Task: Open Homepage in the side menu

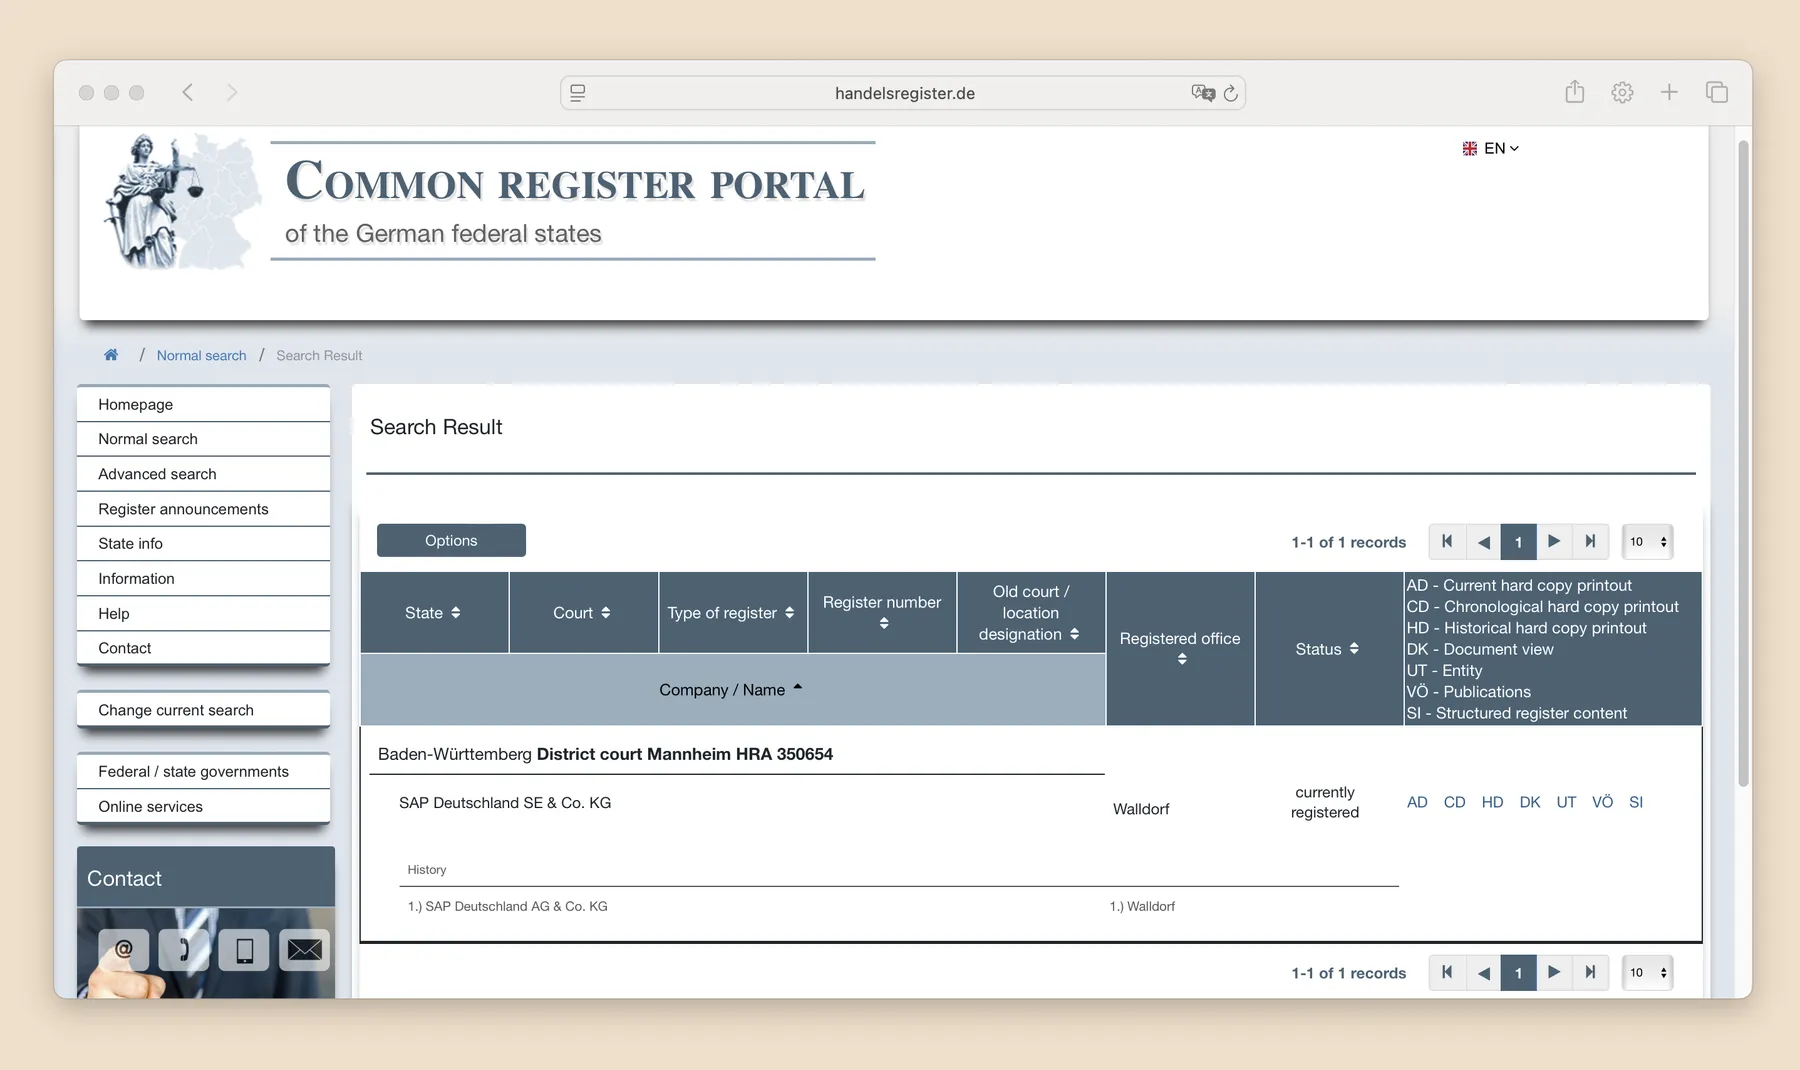Action: pos(203,404)
